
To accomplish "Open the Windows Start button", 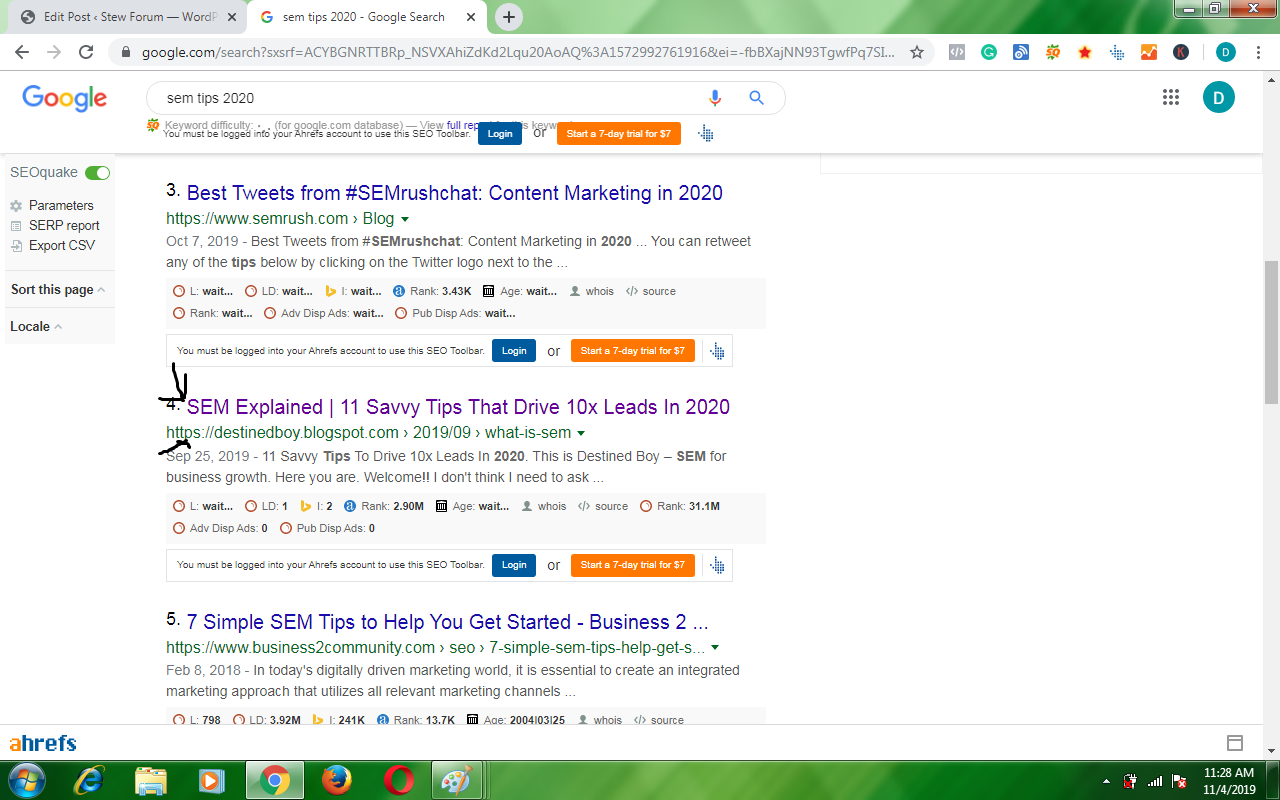I will coord(26,780).
